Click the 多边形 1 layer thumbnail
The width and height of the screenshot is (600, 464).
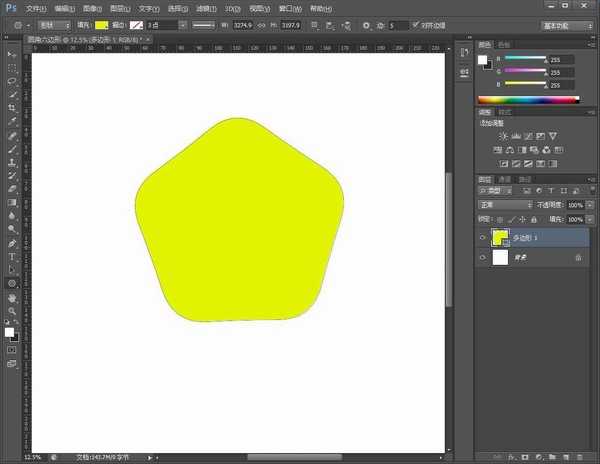(500, 238)
